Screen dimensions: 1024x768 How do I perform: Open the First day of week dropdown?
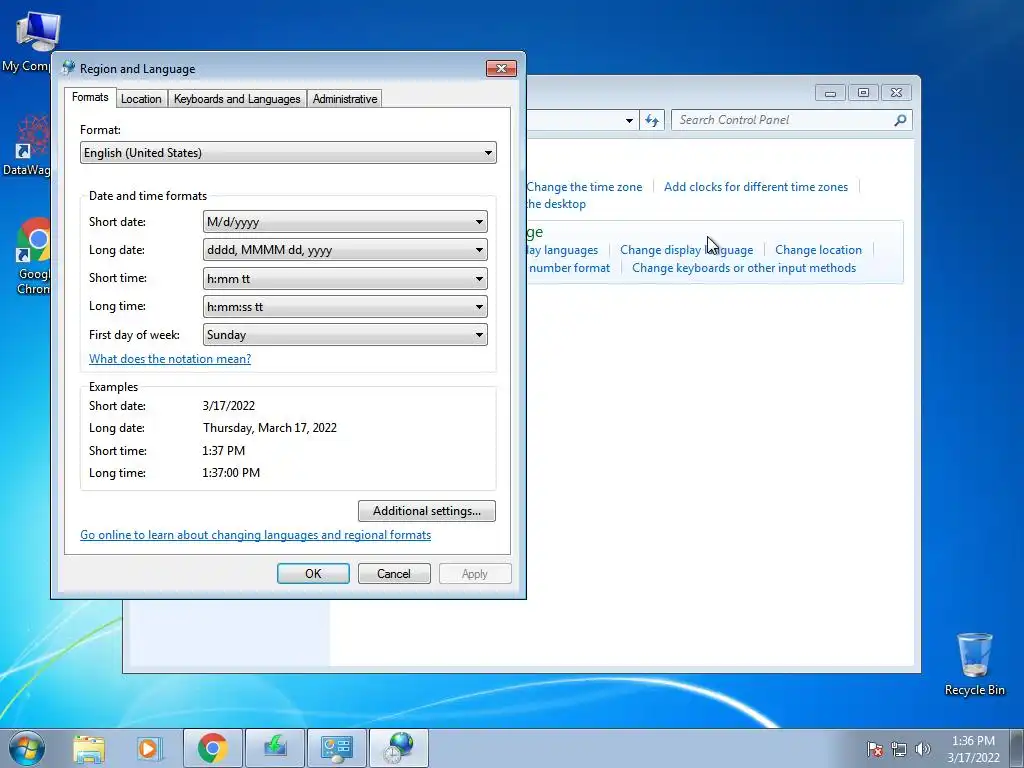point(345,335)
